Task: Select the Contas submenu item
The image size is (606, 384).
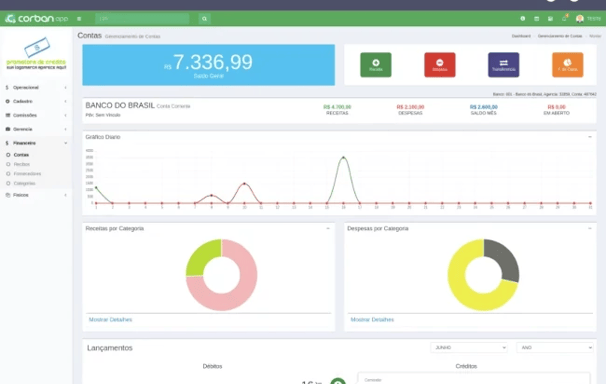Action: (21, 155)
